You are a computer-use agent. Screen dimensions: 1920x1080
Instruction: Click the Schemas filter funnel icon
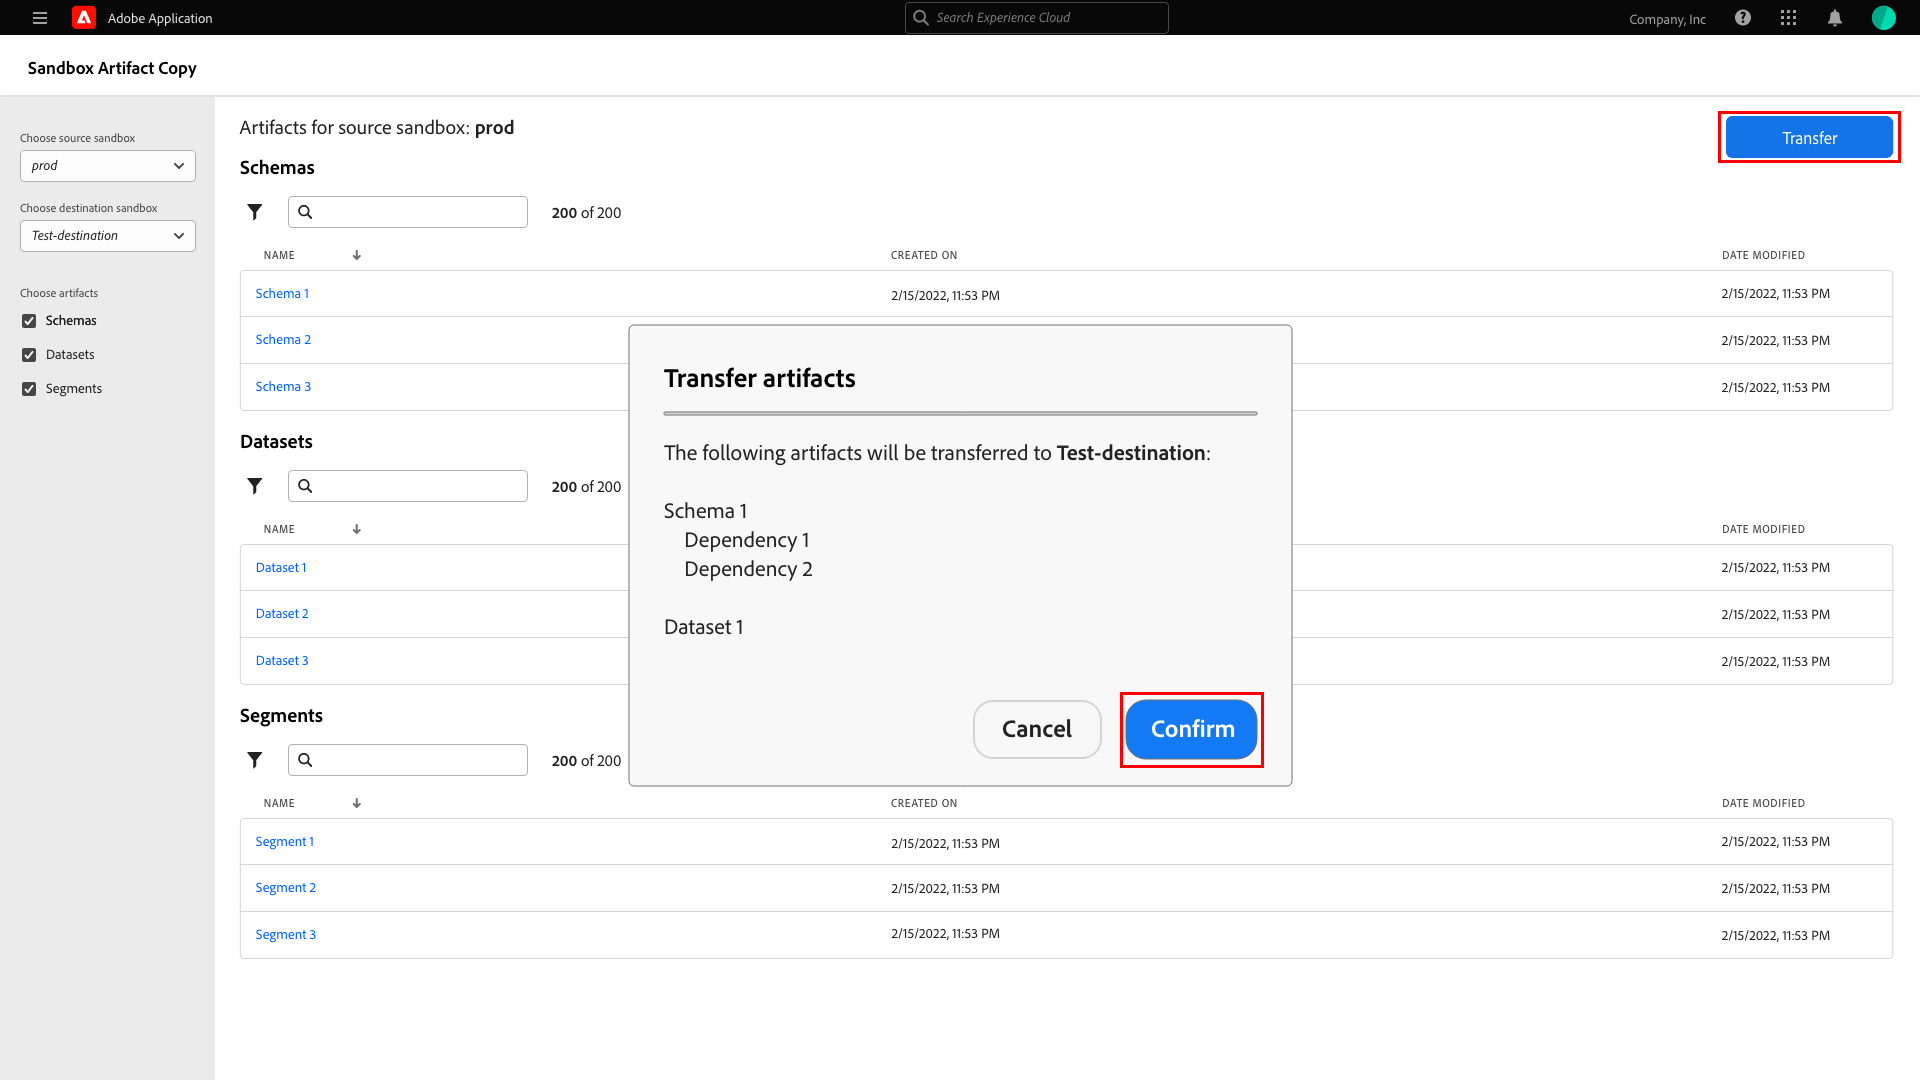tap(255, 212)
